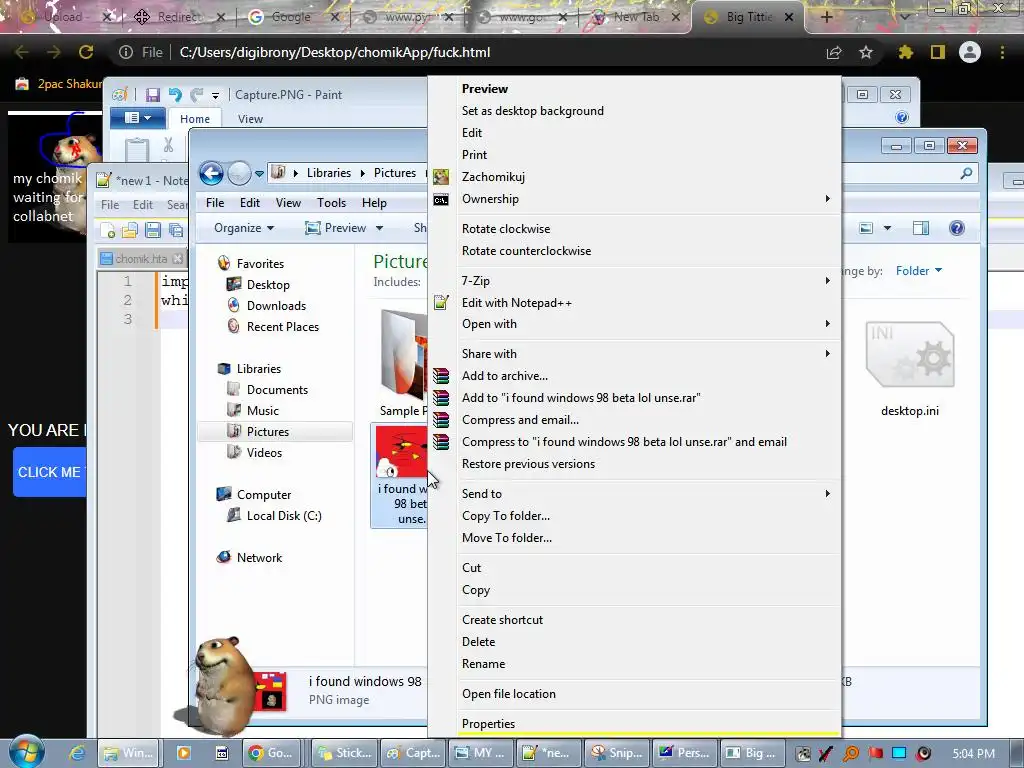Open Explorer's search magnifier icon
This screenshot has width=1024, height=768.
pos(966,173)
